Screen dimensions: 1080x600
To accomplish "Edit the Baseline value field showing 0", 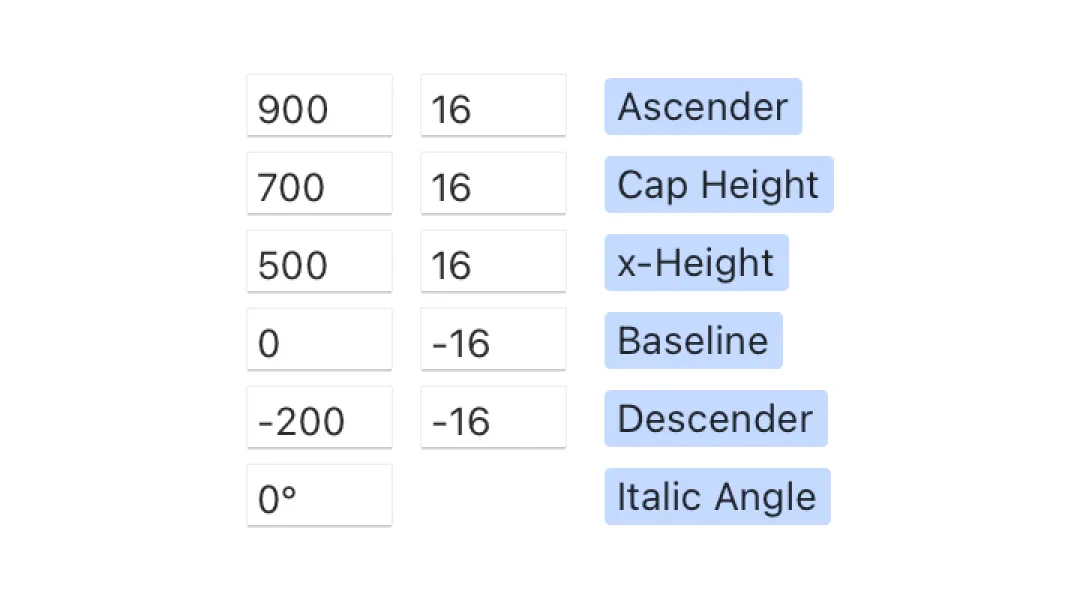I will point(320,339).
